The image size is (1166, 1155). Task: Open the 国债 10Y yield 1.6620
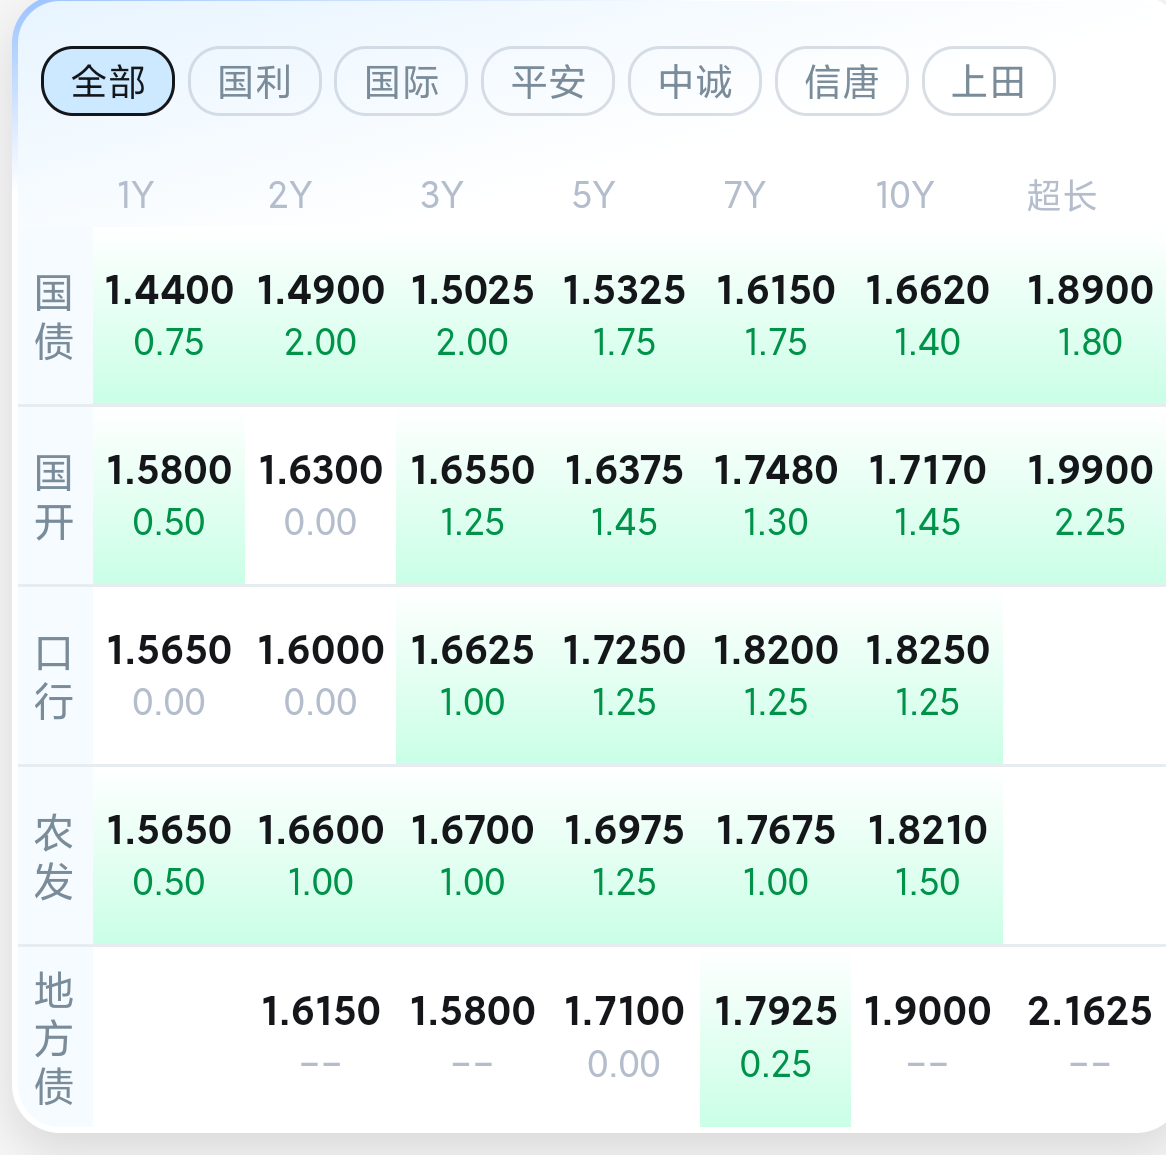[x=927, y=315]
